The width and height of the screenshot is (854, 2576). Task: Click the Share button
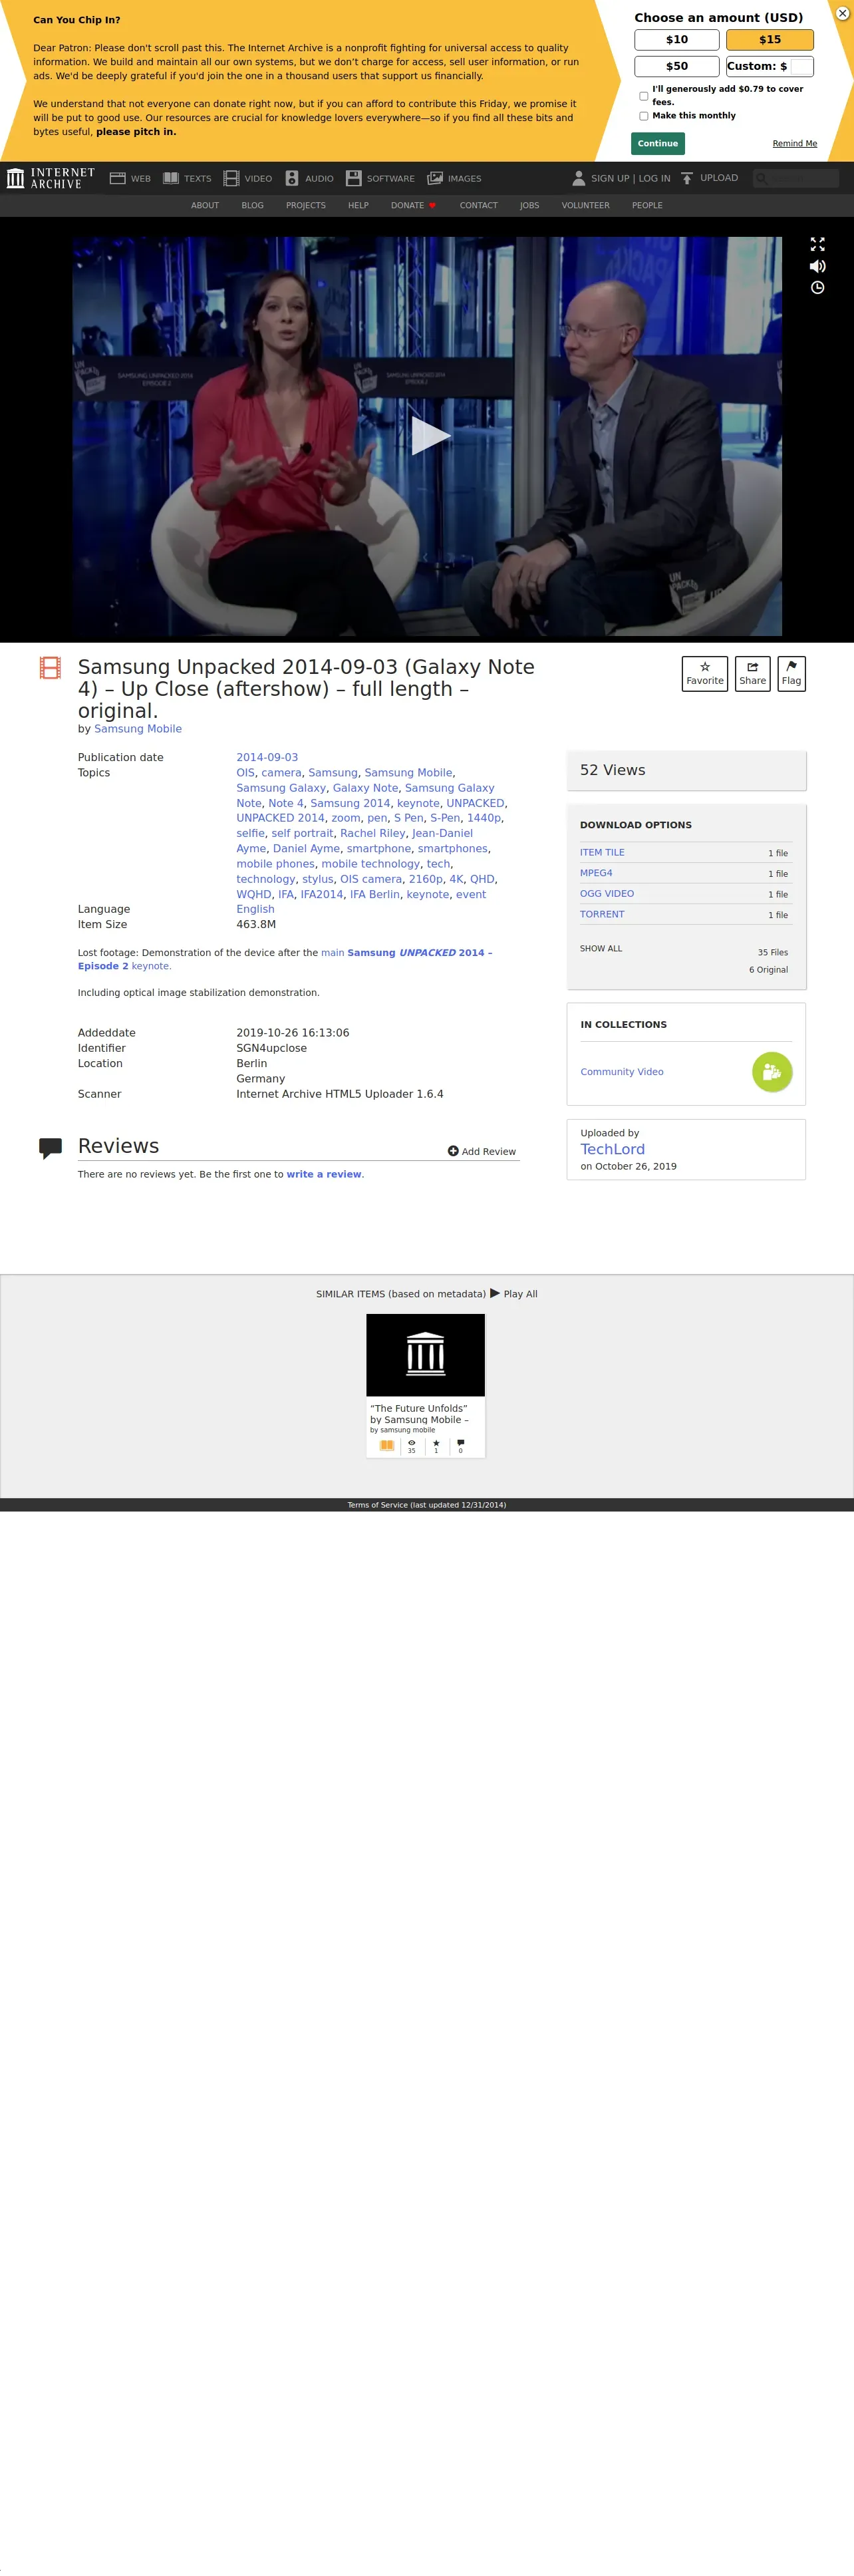[x=752, y=674]
